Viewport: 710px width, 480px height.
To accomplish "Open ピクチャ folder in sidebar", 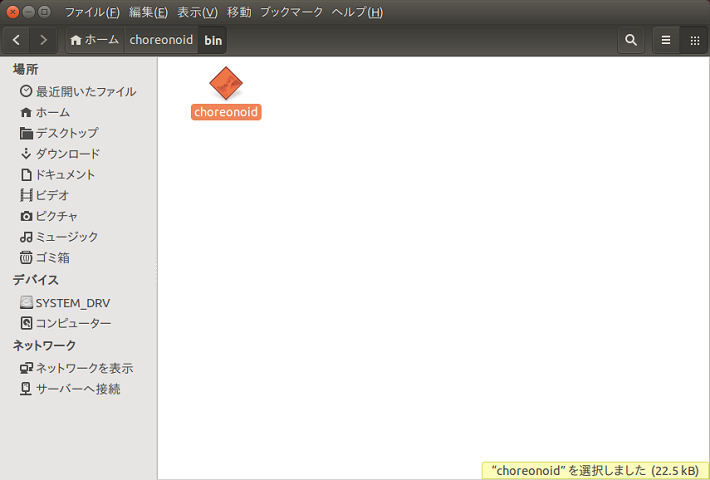I will pyautogui.click(x=56, y=216).
